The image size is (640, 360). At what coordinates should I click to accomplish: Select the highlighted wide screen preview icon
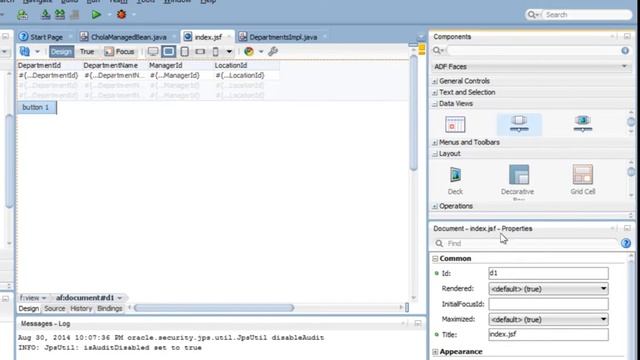tap(169, 51)
